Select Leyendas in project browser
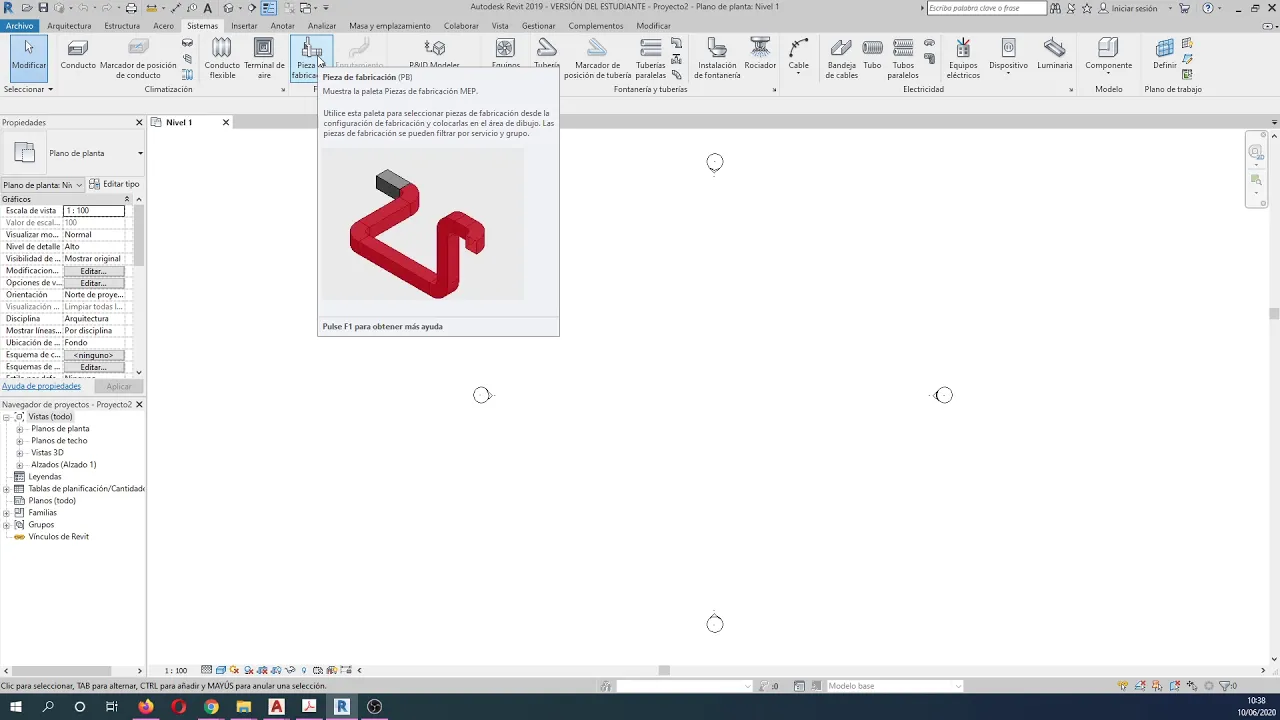This screenshot has height=720, width=1280. (45, 477)
